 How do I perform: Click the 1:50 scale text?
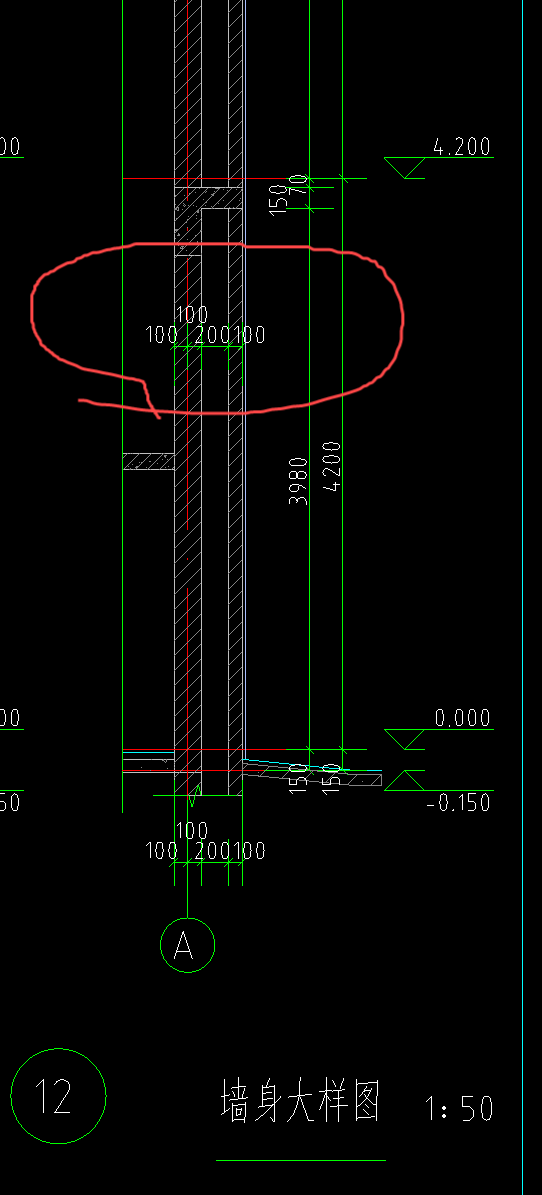[x=460, y=1109]
